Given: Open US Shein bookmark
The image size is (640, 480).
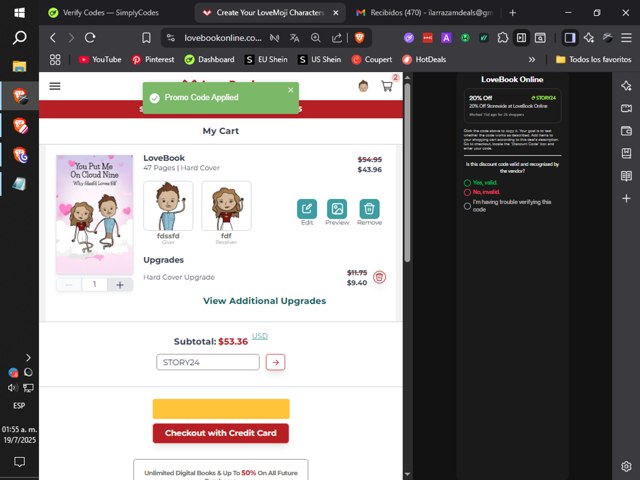Looking at the screenshot, I should tap(320, 60).
